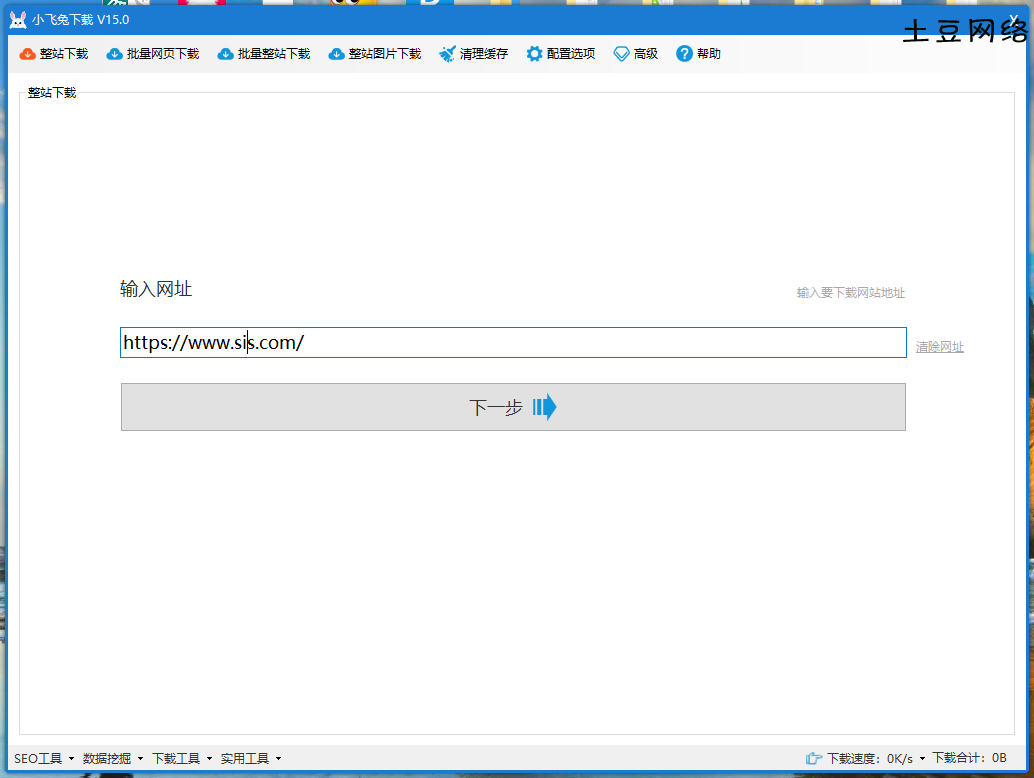Open 帮助 via the question mark icon
Viewport: 1034px width, 778px height.
point(683,53)
